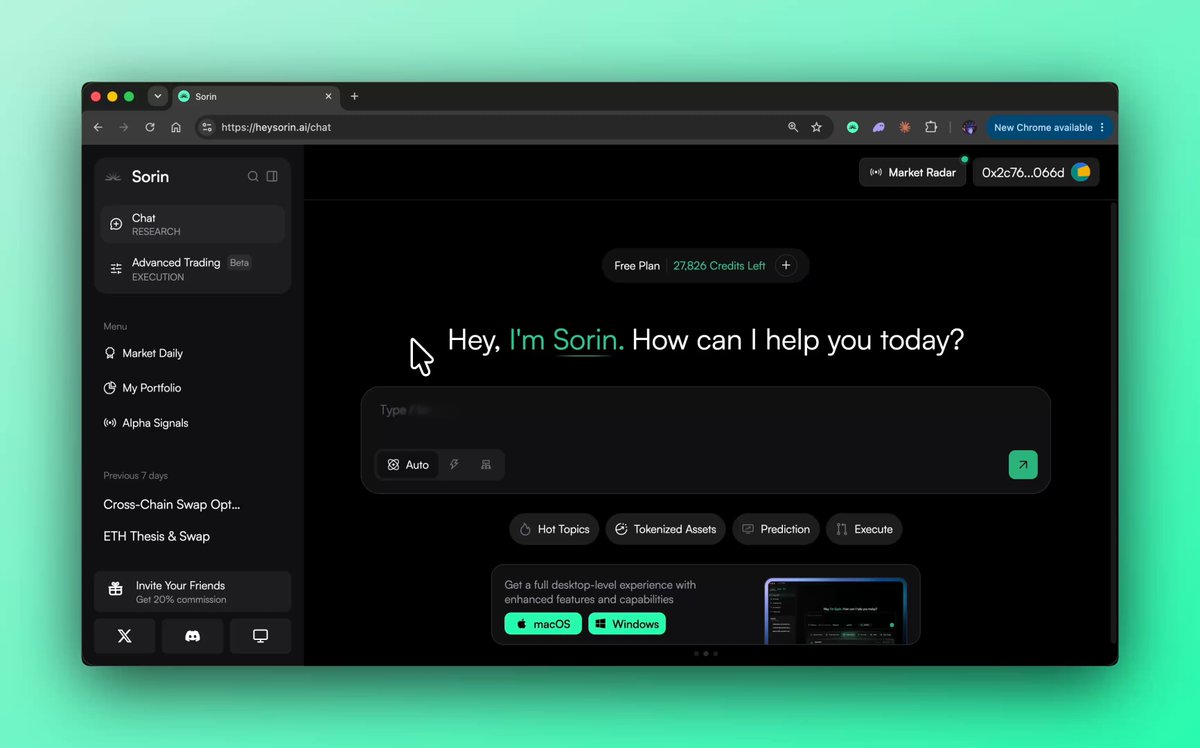1200x748 pixels.
Task: Click Hot Topics chip
Action: coord(554,529)
